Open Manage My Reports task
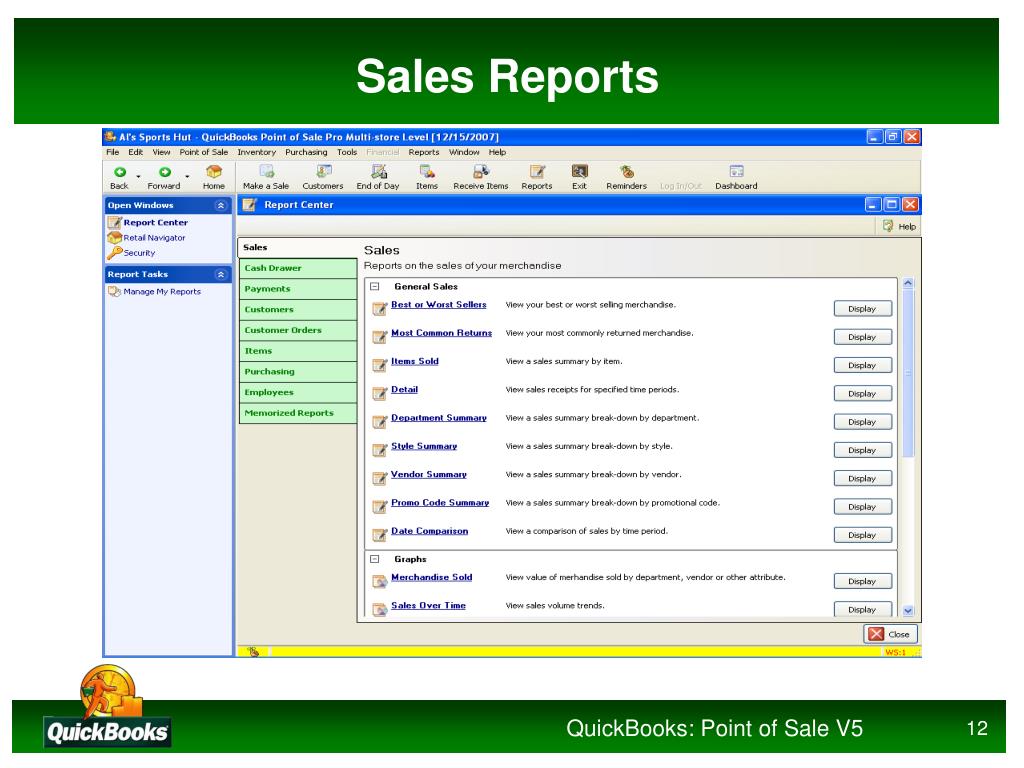Image resolution: width=1024 pixels, height=768 pixels. pos(162,292)
